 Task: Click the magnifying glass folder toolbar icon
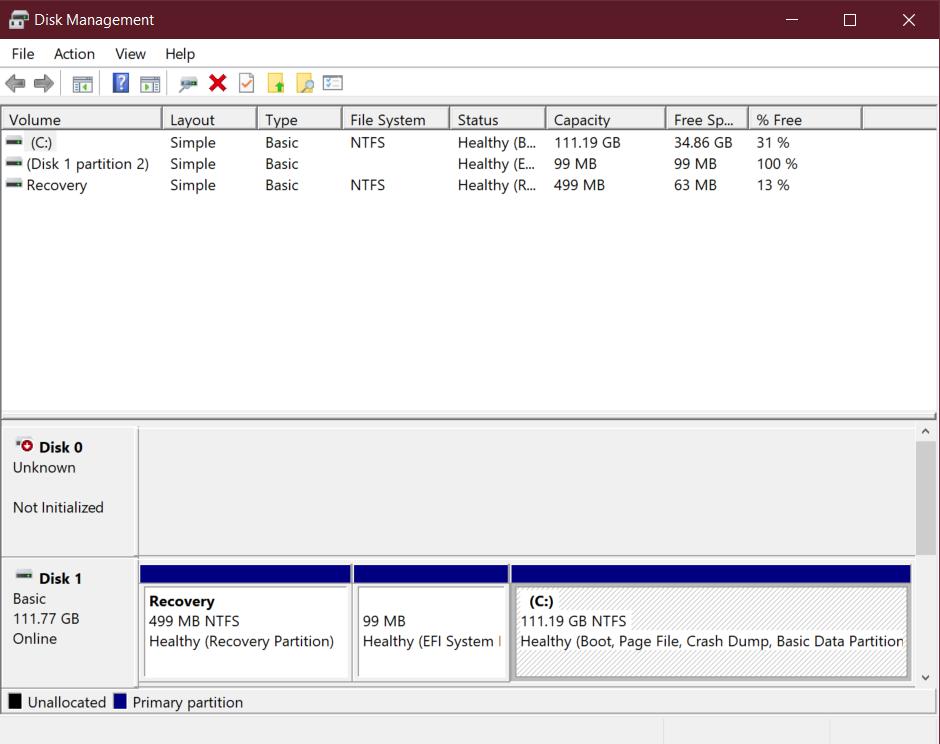[304, 84]
